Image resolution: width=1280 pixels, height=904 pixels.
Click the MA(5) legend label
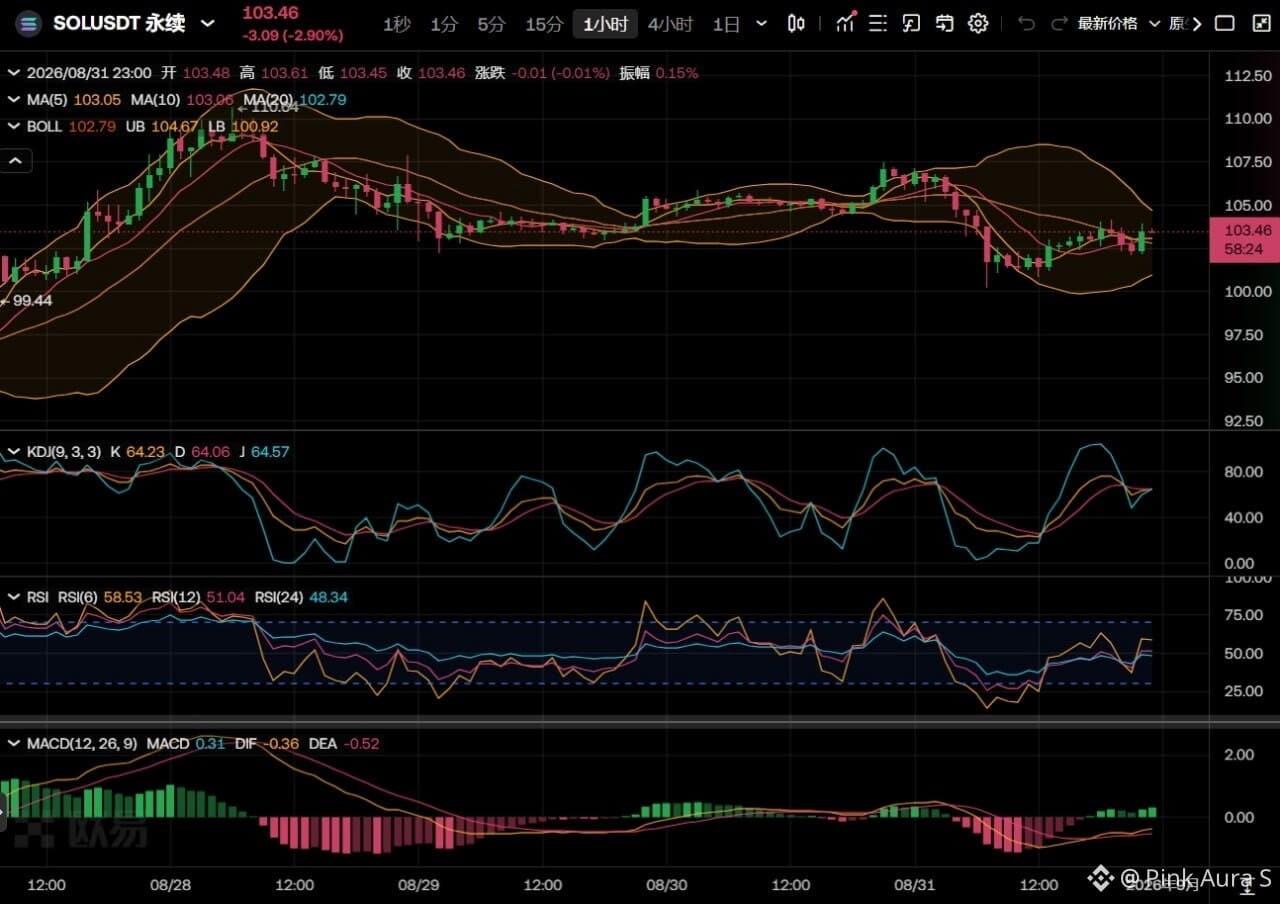point(49,99)
